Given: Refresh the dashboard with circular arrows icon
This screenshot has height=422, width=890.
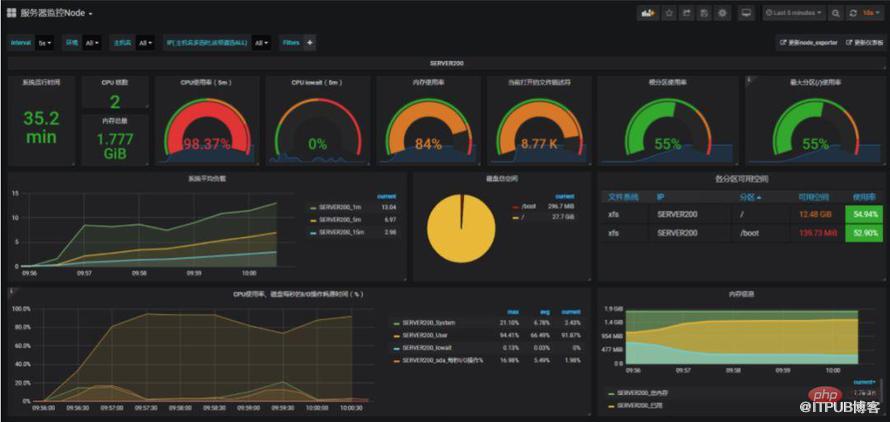Looking at the screenshot, I should pos(853,12).
